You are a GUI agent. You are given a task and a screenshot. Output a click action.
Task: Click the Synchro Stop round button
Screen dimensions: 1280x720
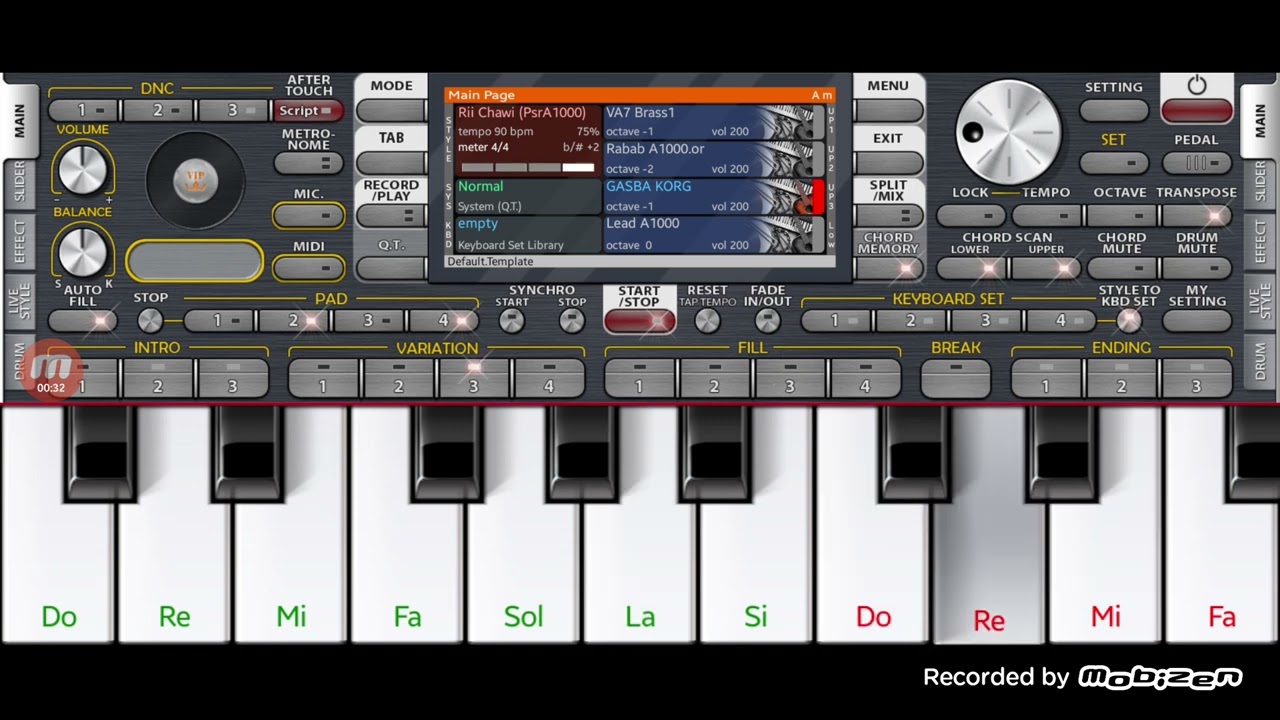572,320
